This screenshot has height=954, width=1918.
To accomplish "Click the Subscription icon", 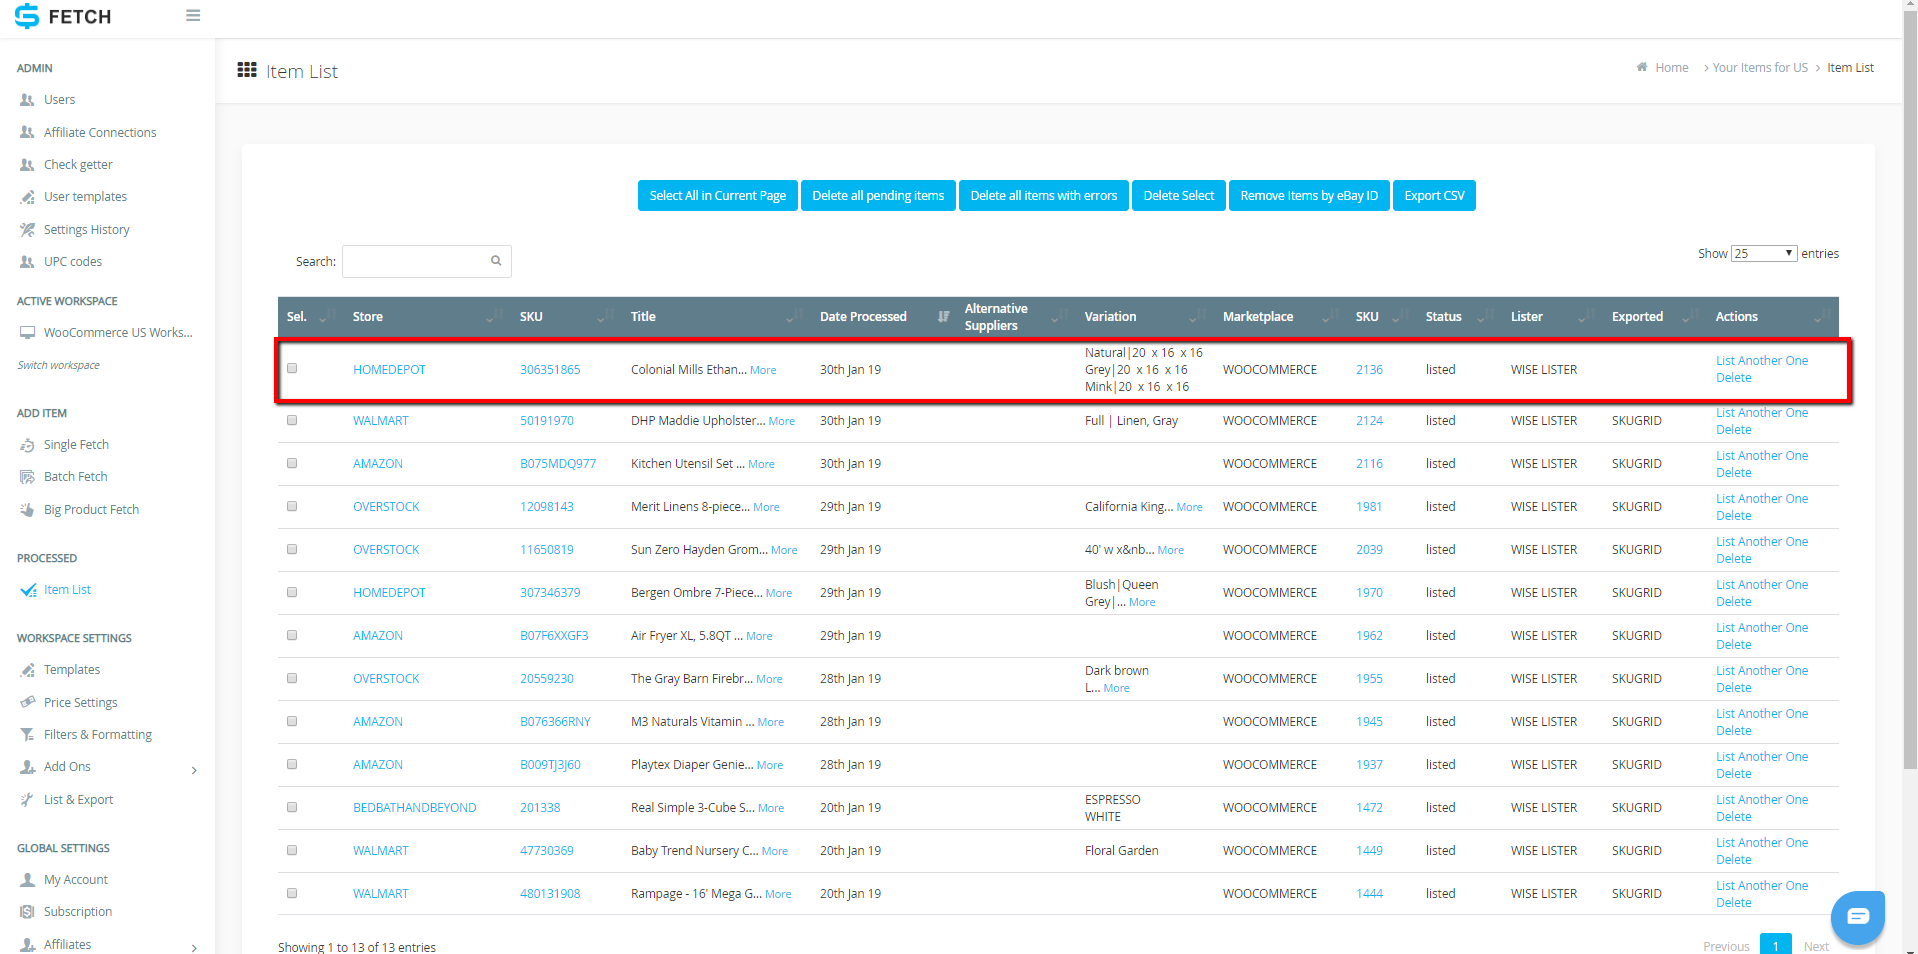I will [27, 912].
